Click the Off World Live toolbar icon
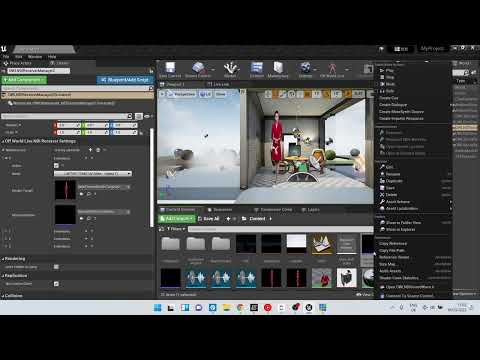The image size is (480, 360). (332, 68)
